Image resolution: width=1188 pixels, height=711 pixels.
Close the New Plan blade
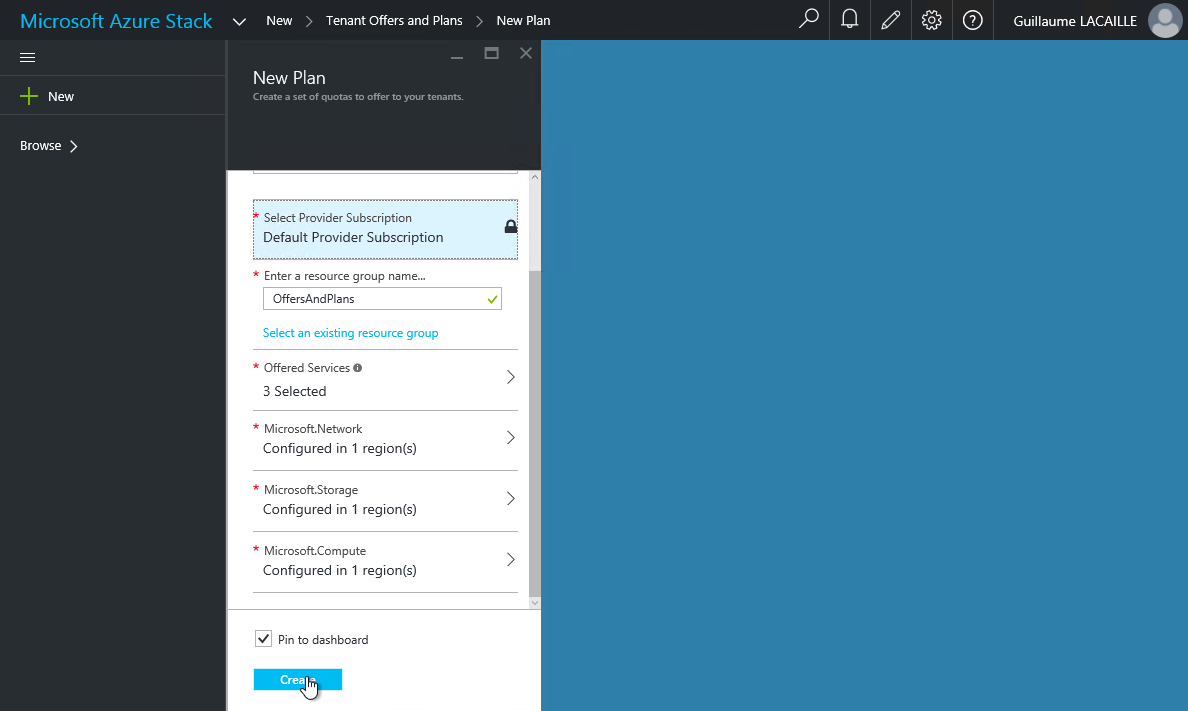click(x=526, y=53)
